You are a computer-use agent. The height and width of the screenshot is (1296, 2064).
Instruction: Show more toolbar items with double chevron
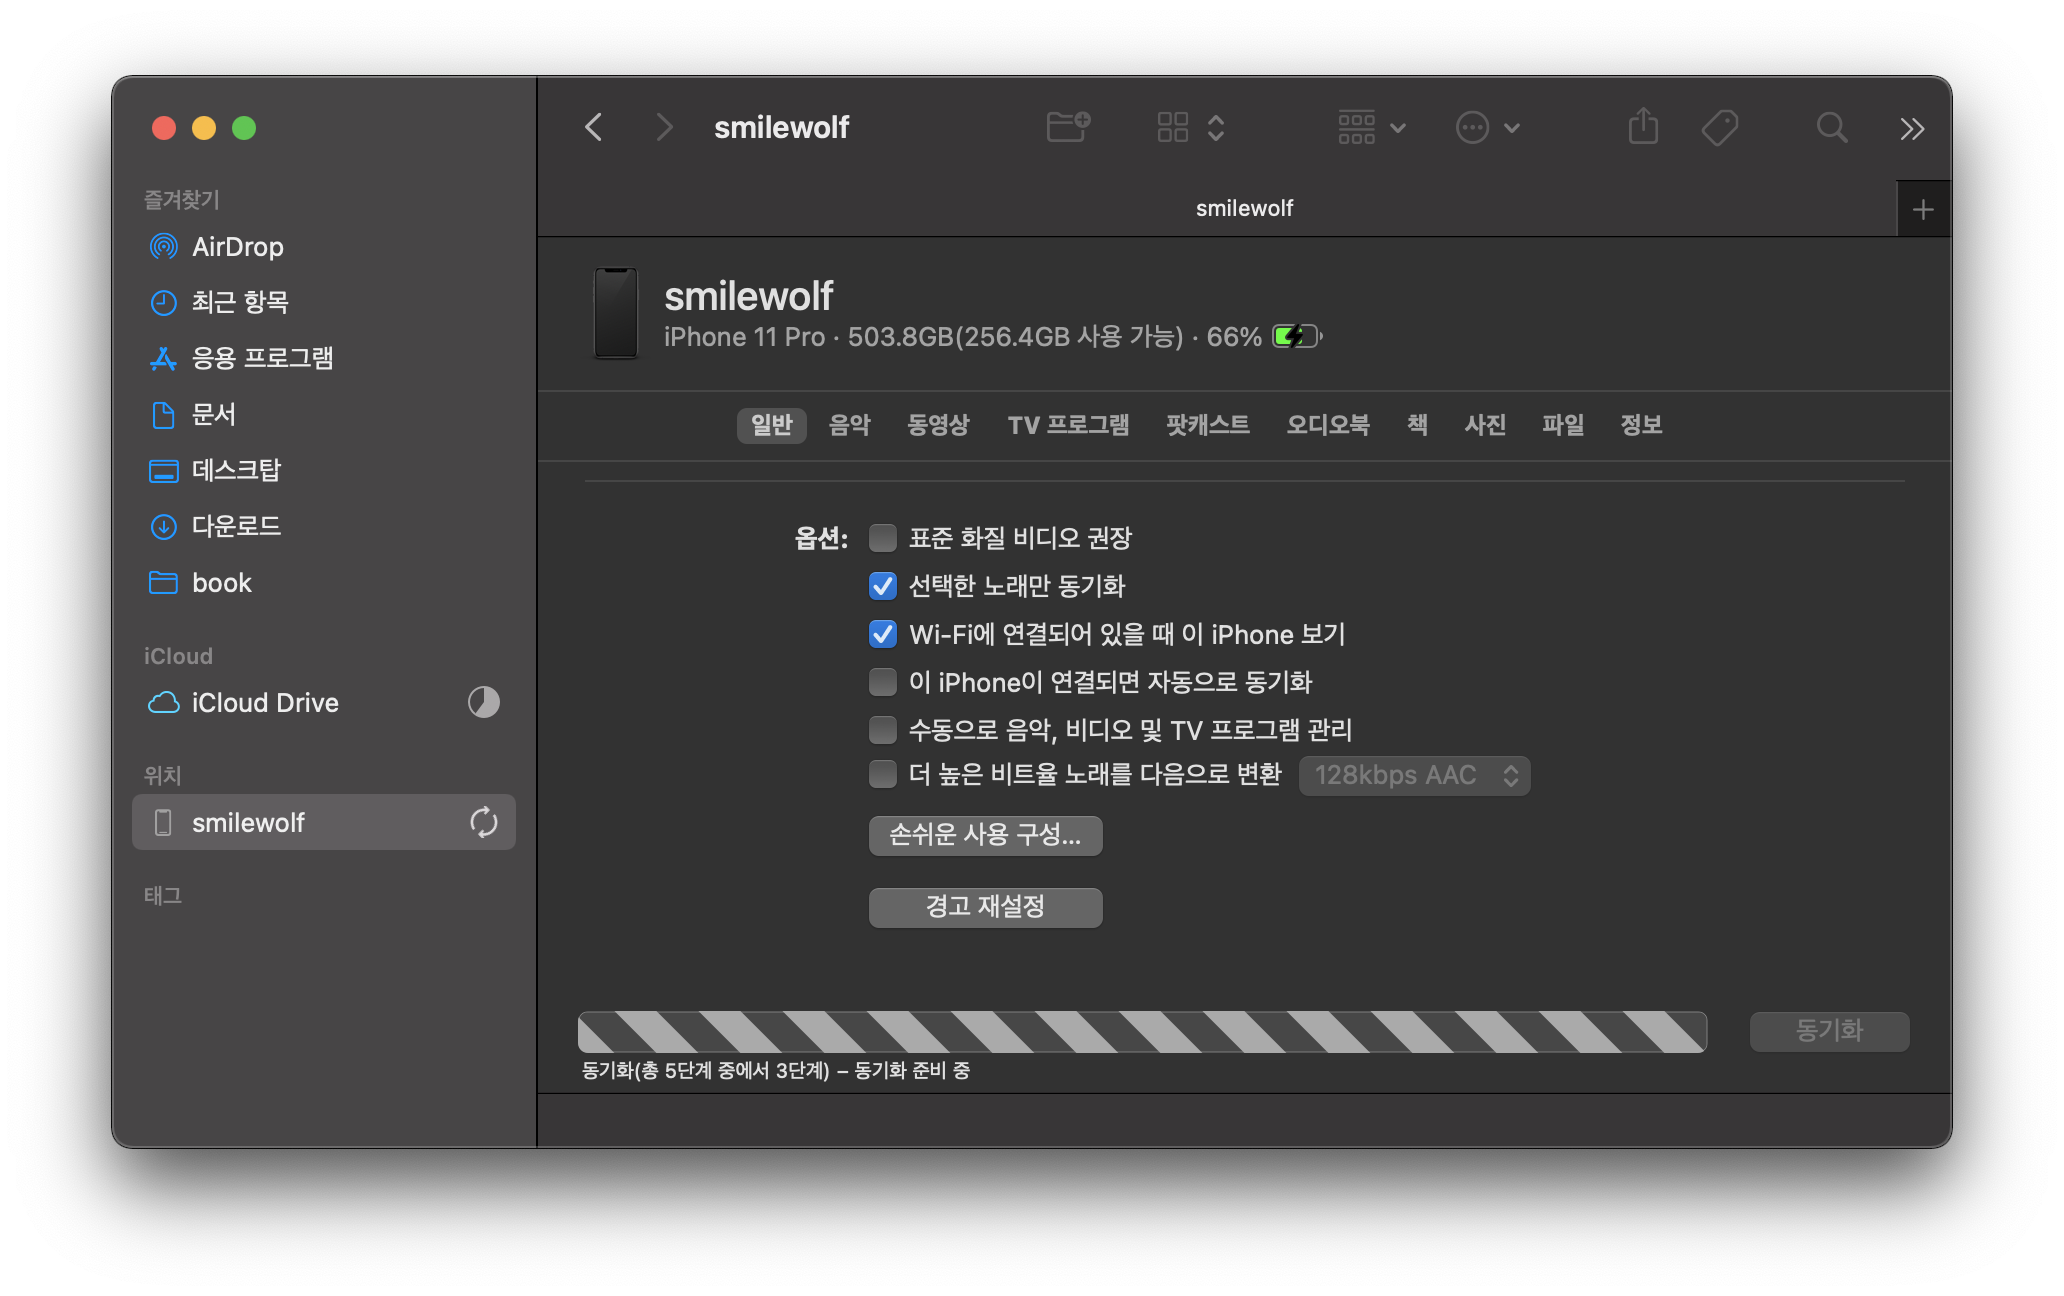(x=1911, y=128)
